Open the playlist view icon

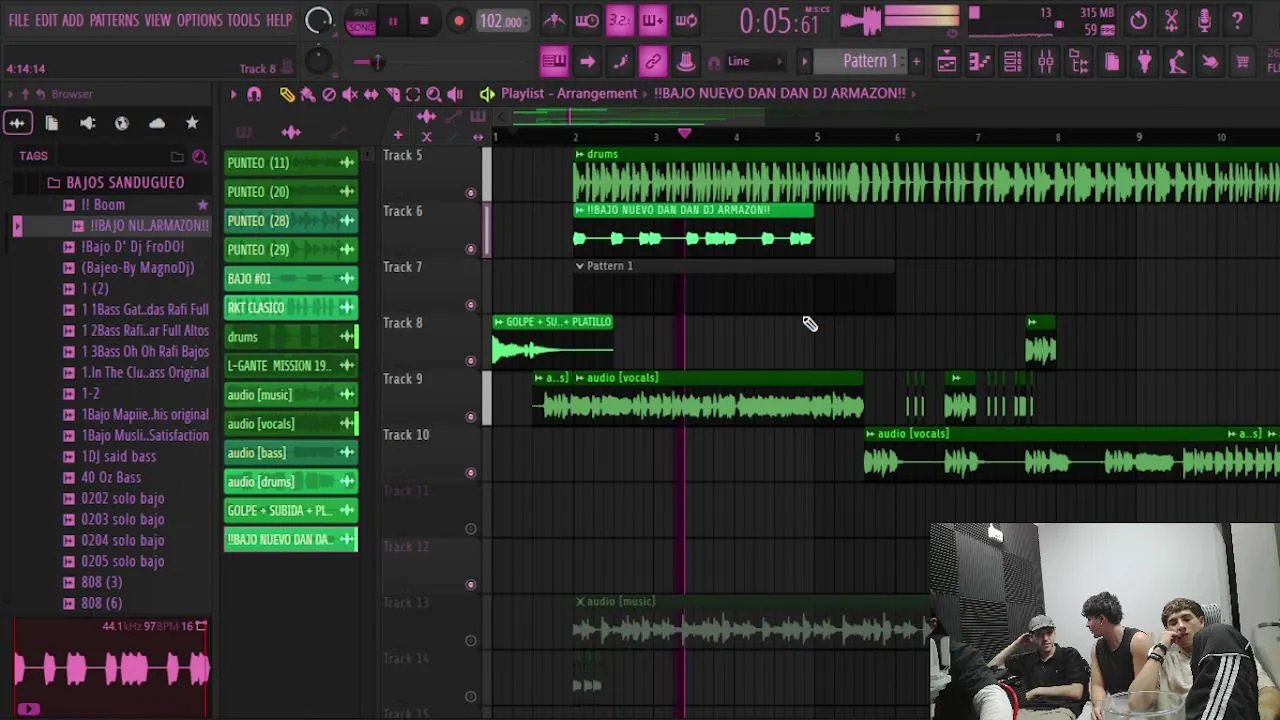point(946,62)
